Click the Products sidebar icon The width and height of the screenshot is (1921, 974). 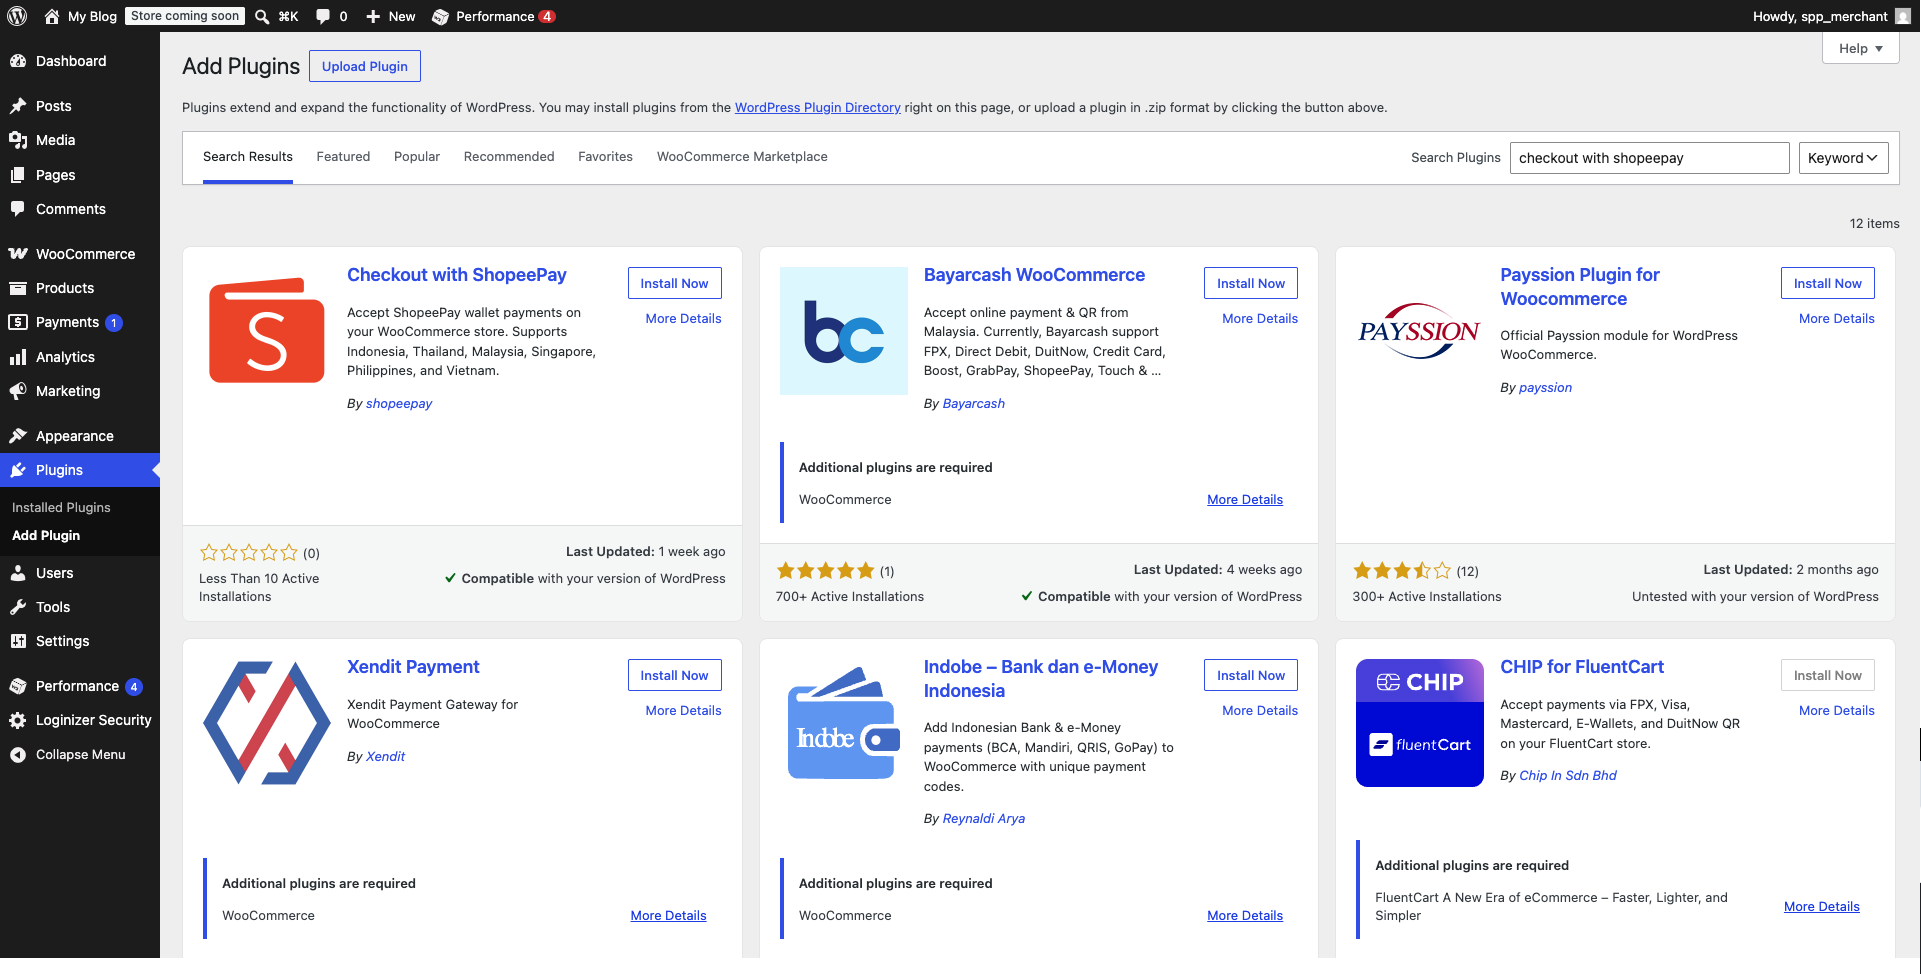(x=18, y=288)
